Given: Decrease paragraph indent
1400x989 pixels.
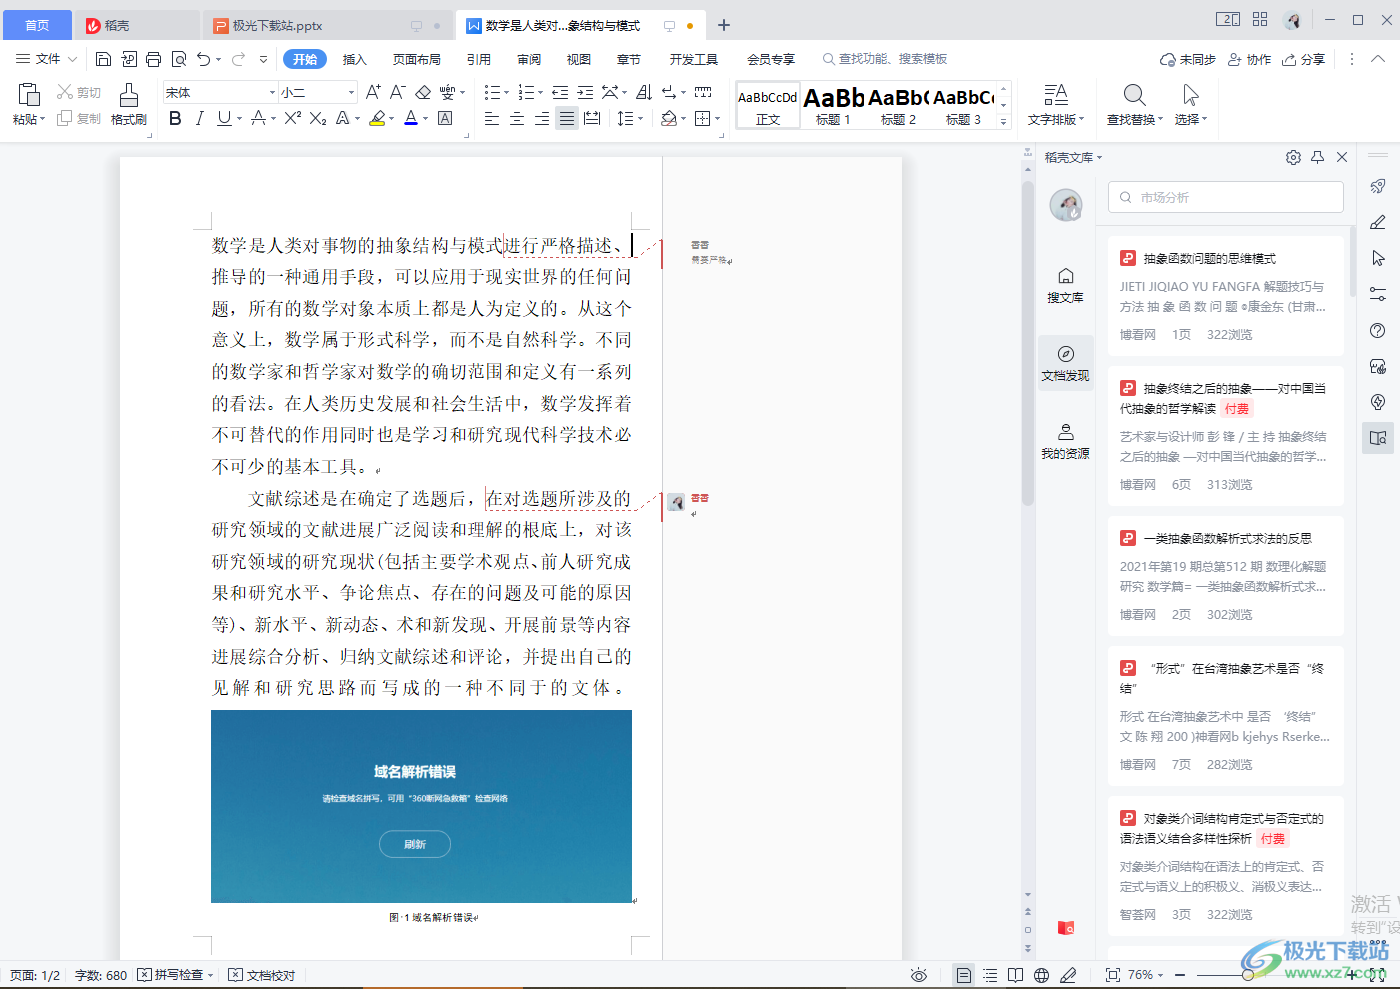Looking at the screenshot, I should point(560,92).
